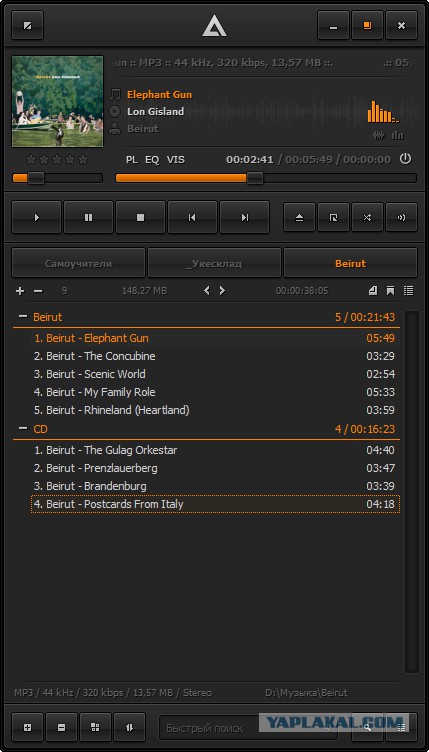Click the remove files button at bottom

tap(61, 728)
